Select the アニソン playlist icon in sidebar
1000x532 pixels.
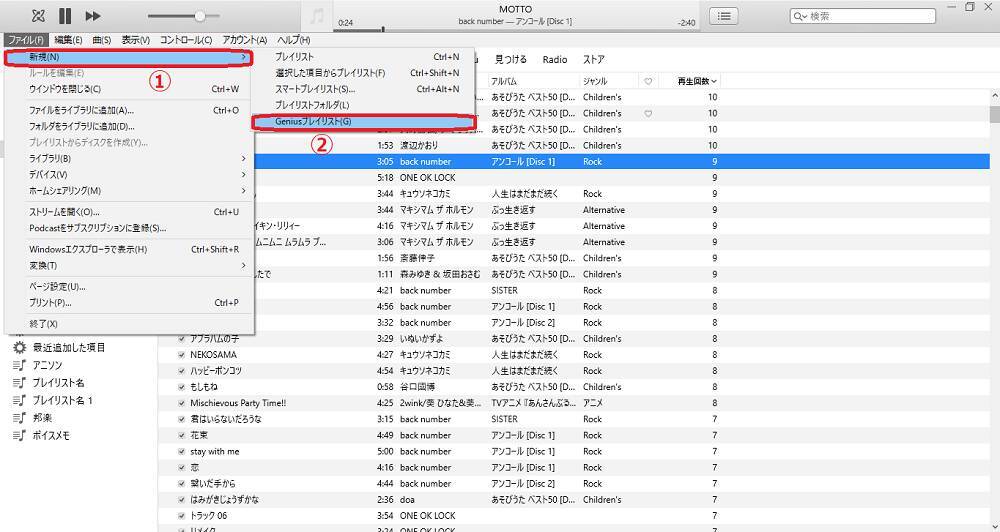[19, 365]
